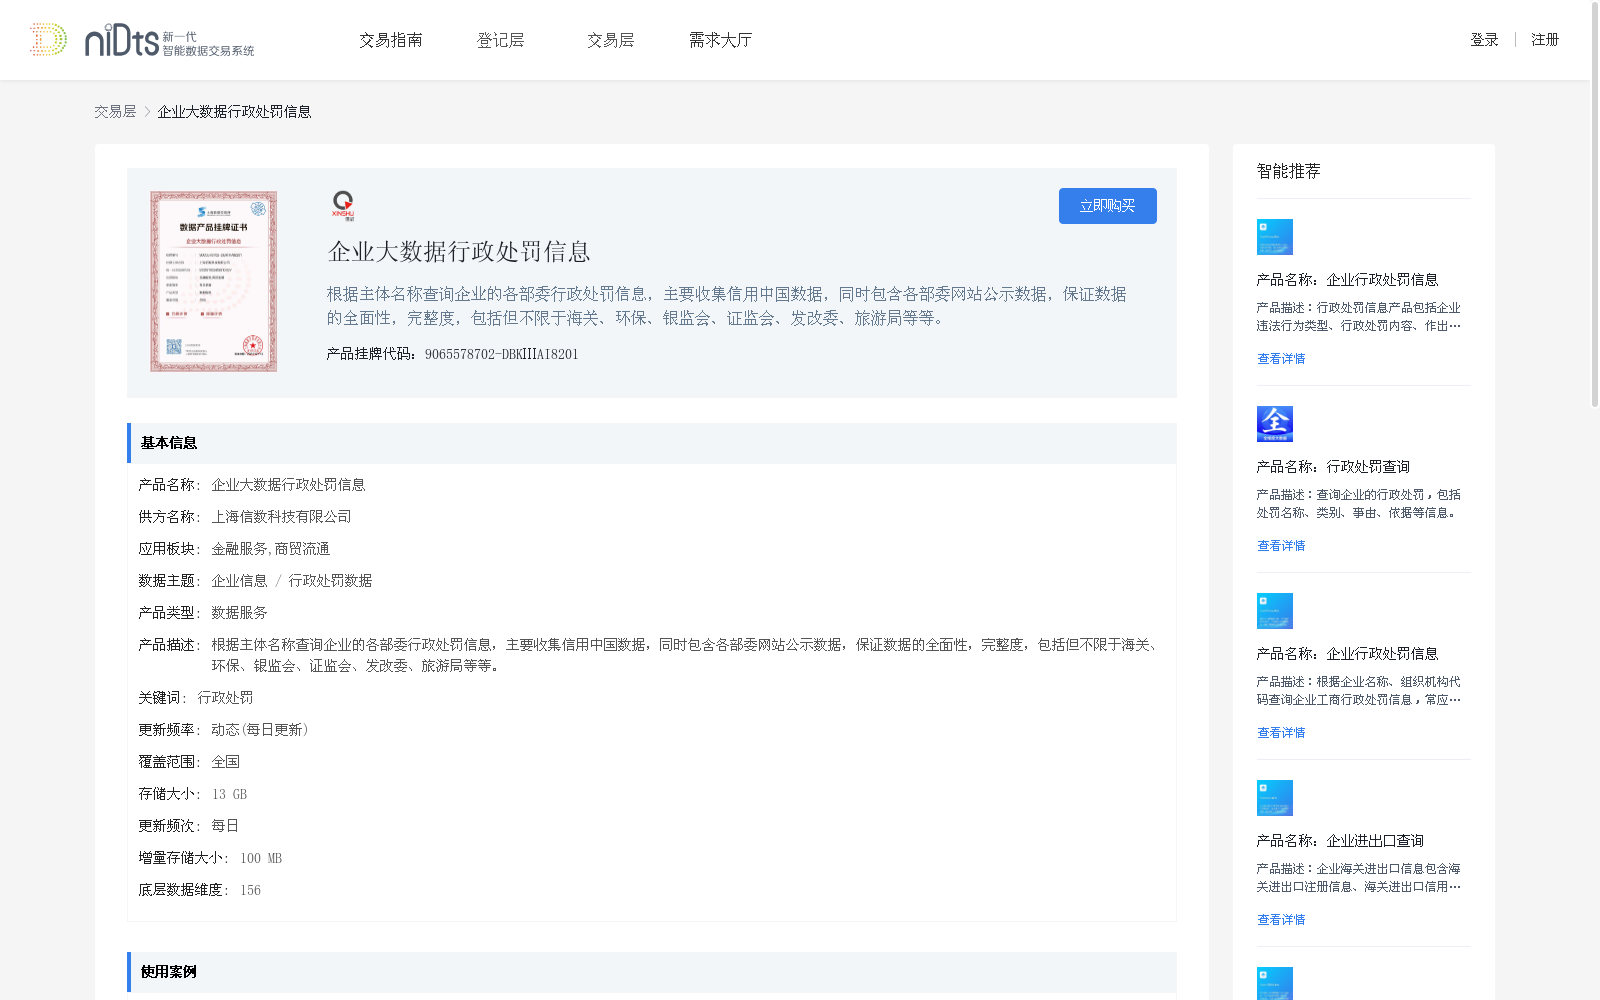Click the 智能推荐 heading

(1288, 171)
